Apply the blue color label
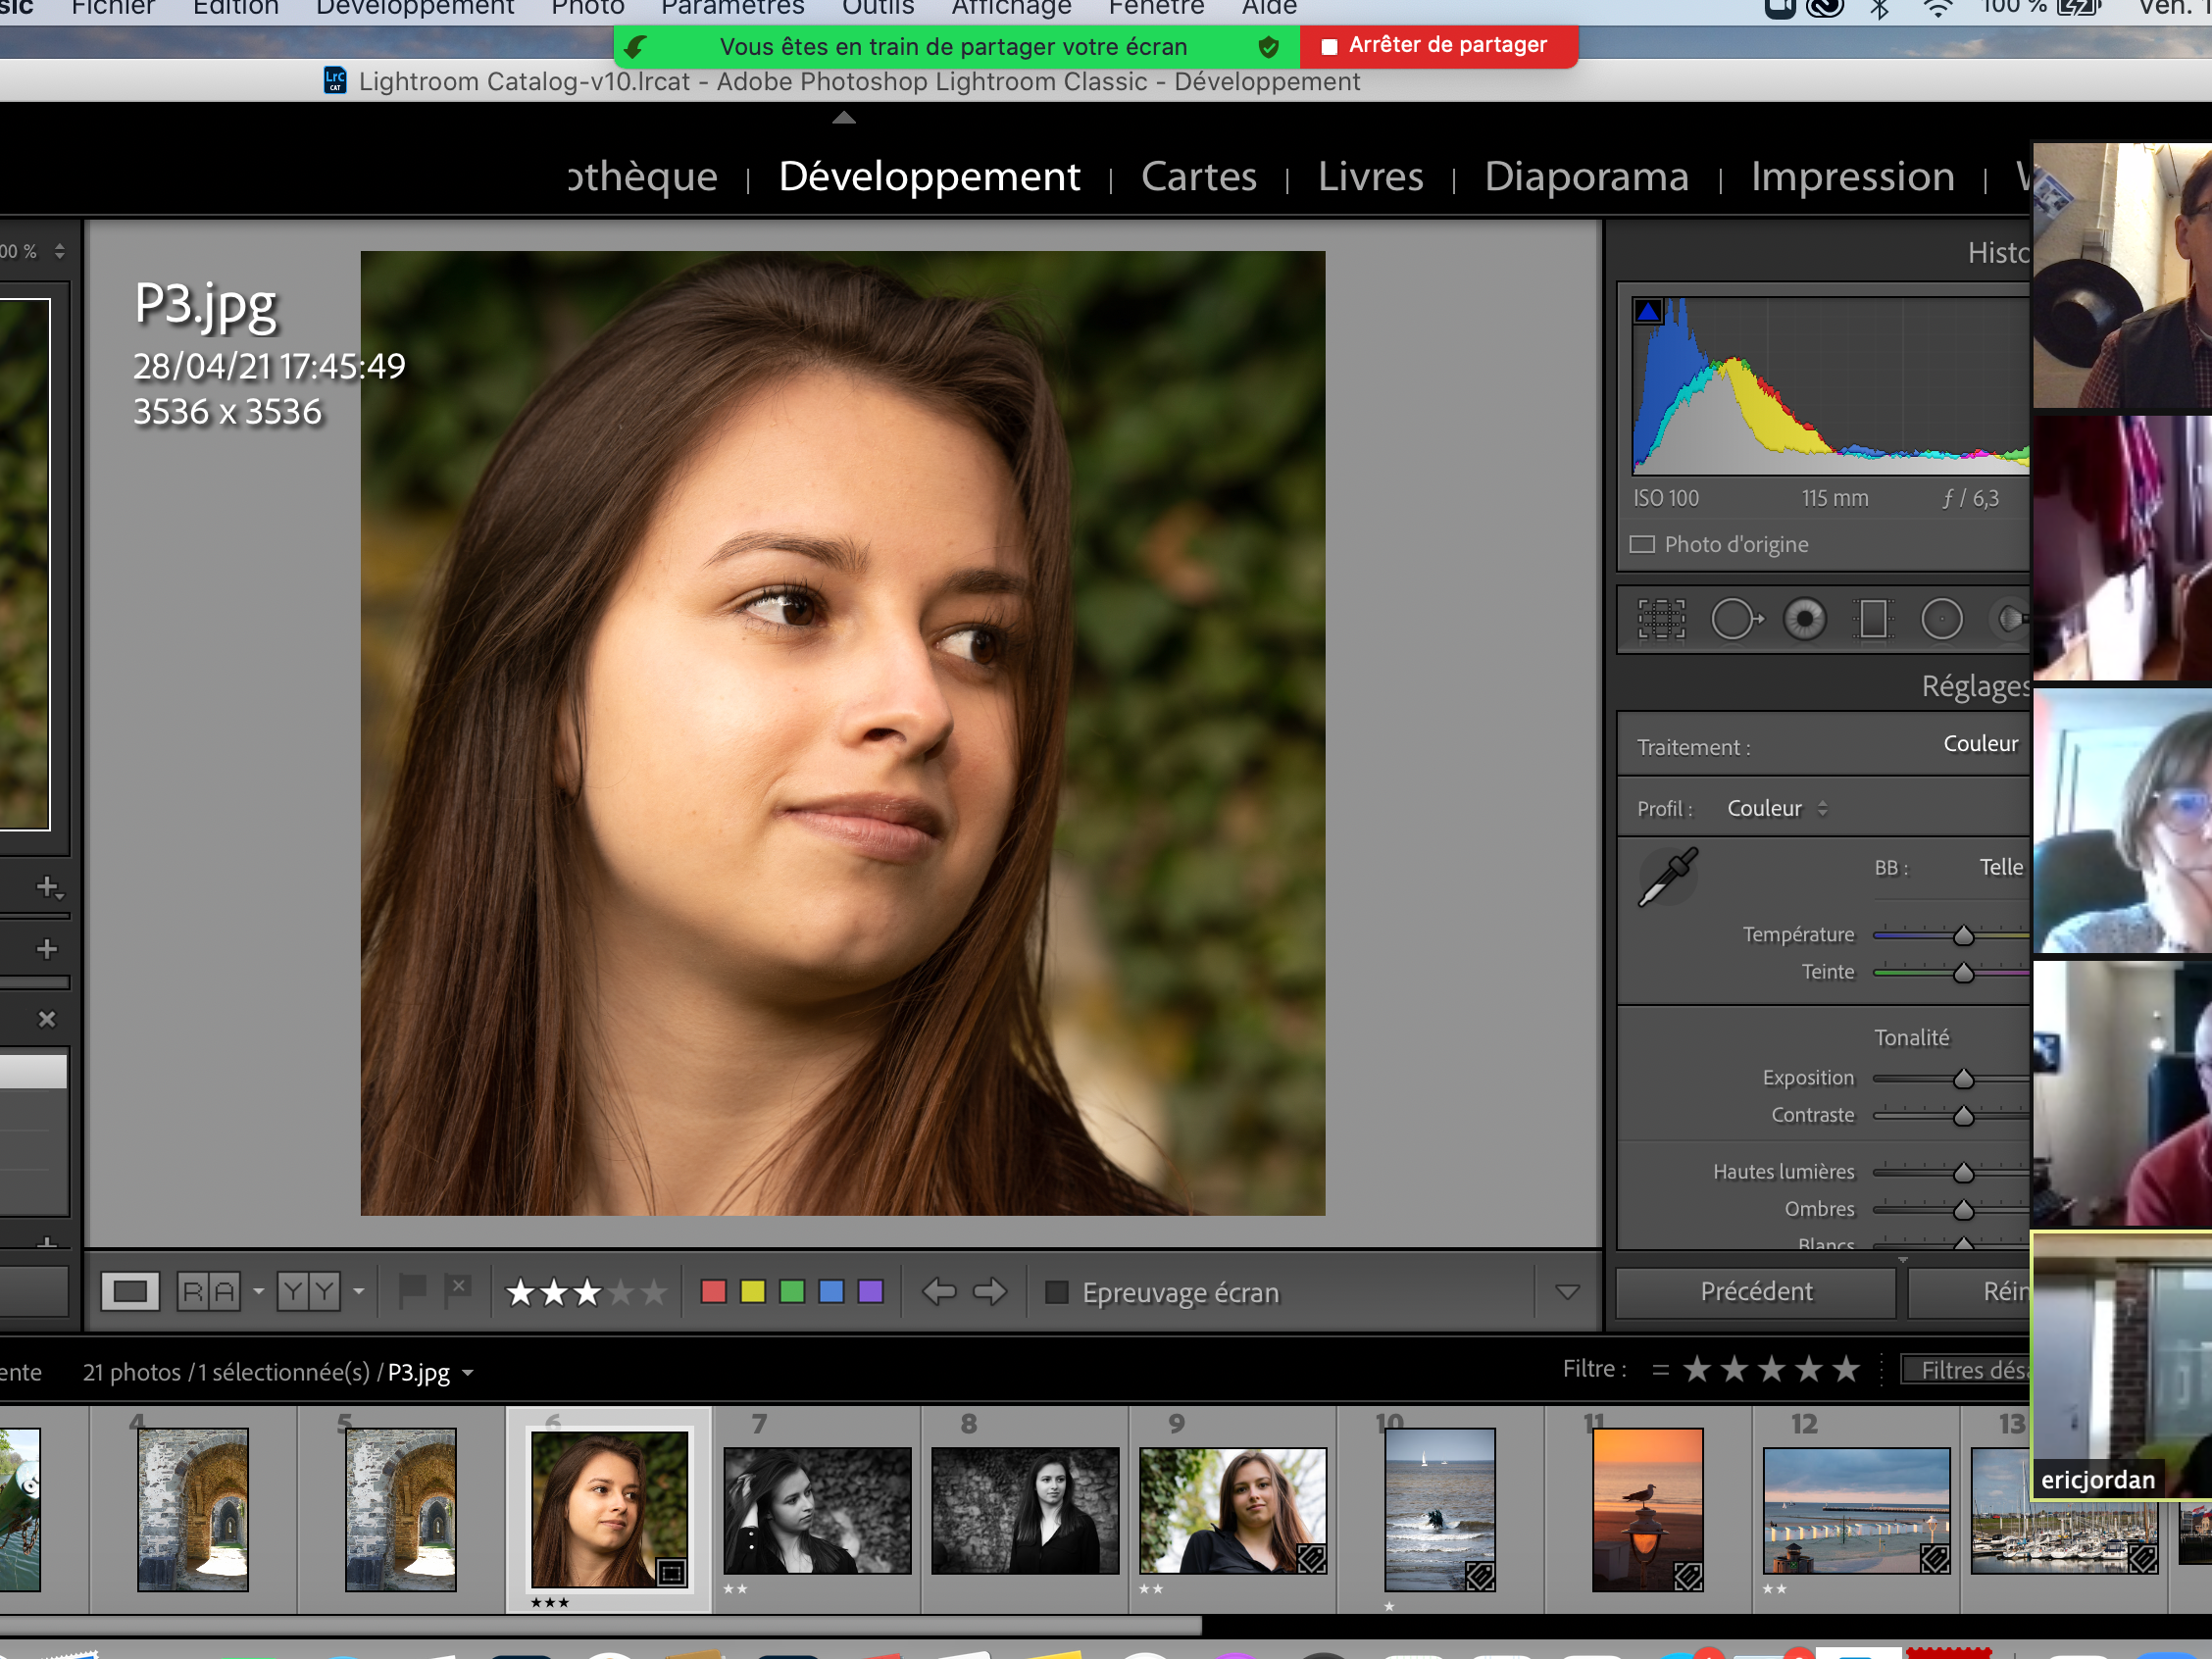The height and width of the screenshot is (1659, 2212). pos(831,1292)
